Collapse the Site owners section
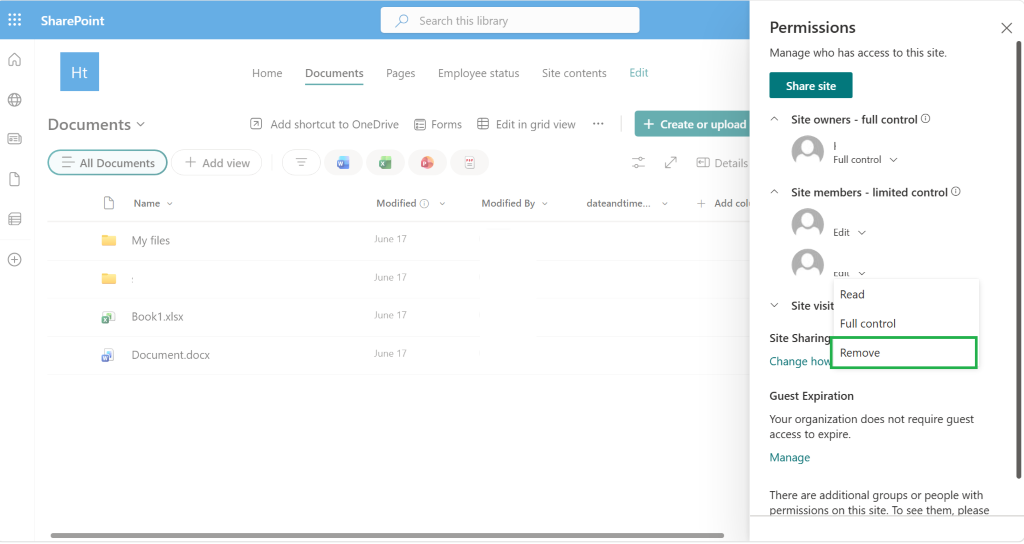 [775, 119]
